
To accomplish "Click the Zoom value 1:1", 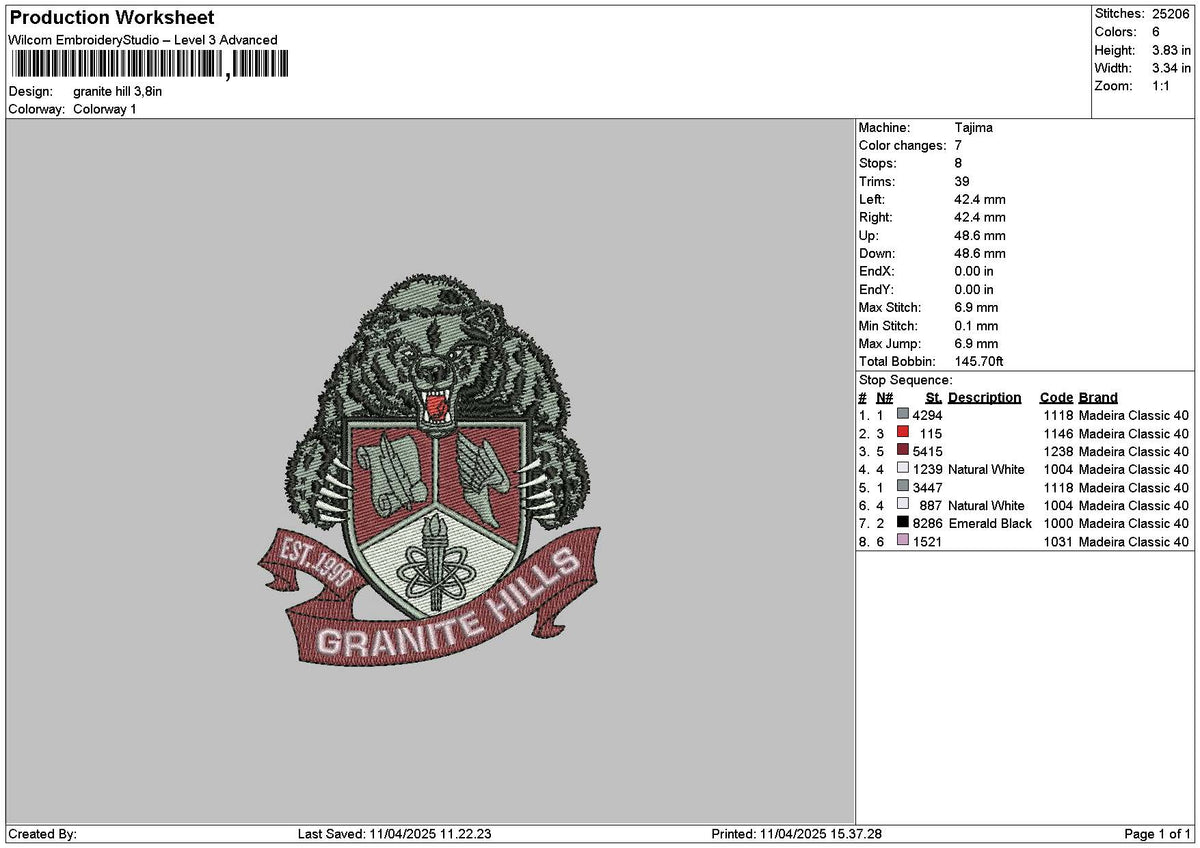I will point(1163,86).
